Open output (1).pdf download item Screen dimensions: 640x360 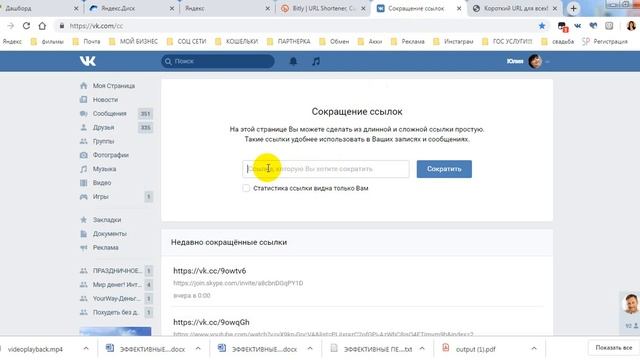(x=469, y=349)
